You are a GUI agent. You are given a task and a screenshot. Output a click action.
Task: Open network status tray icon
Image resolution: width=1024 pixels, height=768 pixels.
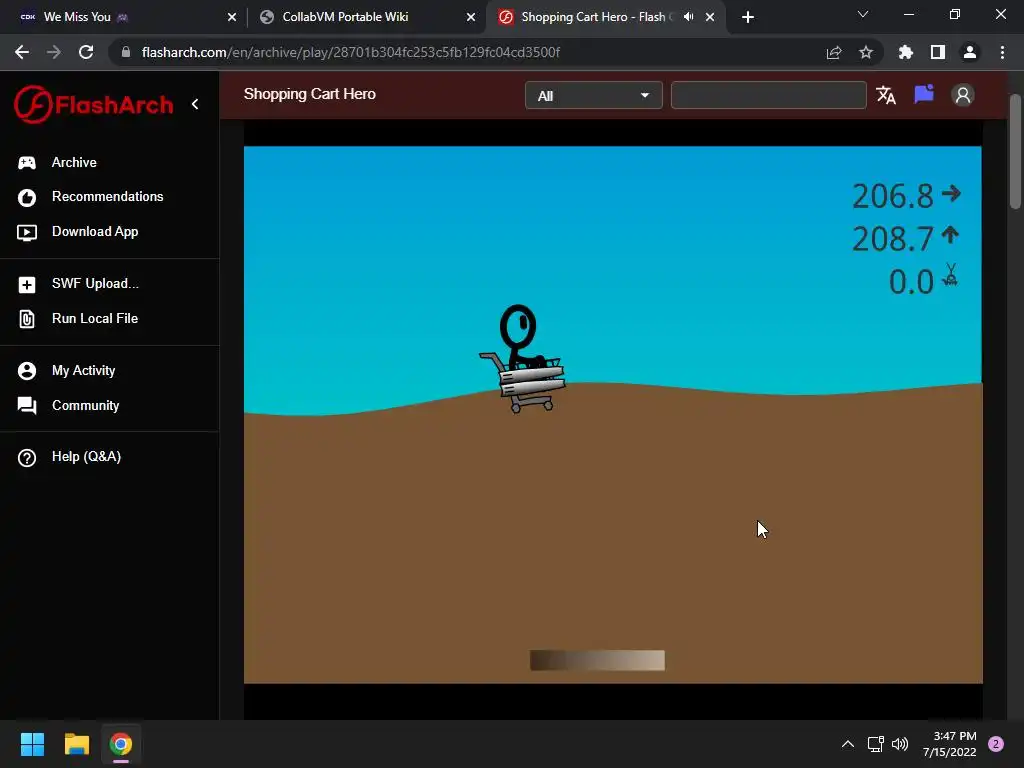coord(875,744)
